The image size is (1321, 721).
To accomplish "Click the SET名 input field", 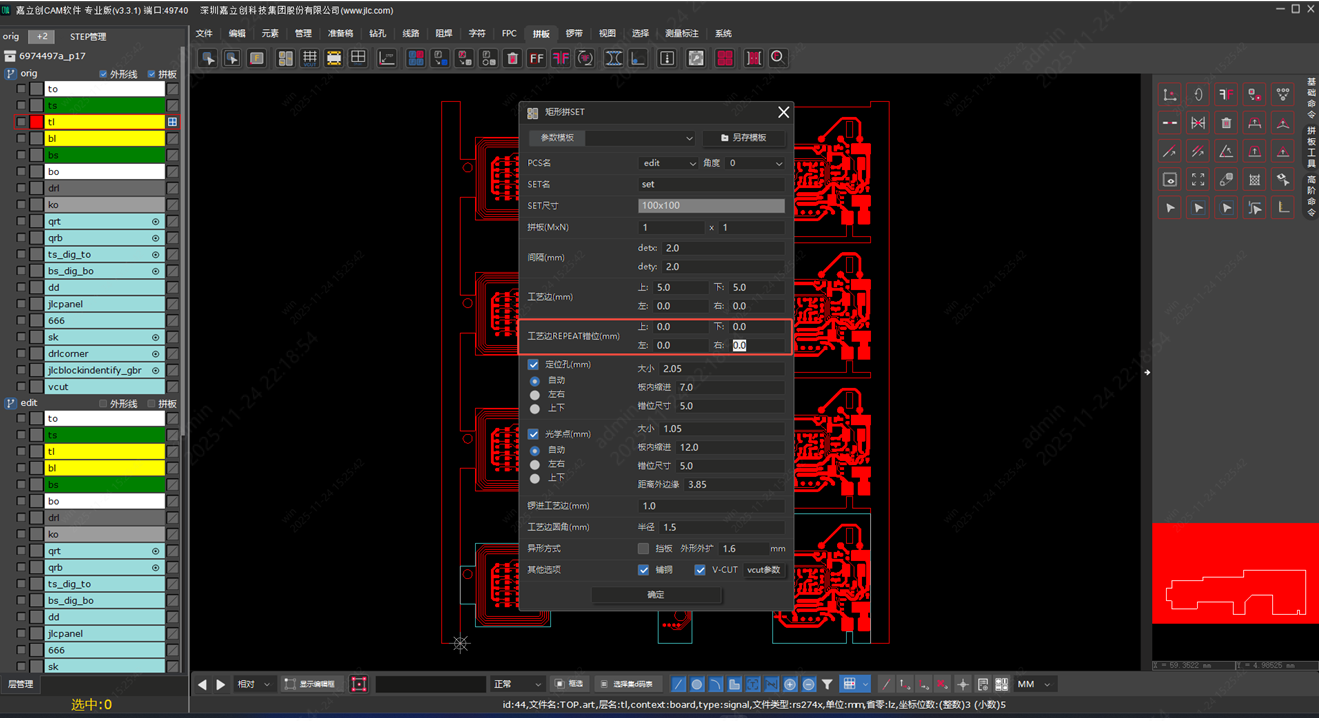I will coord(711,184).
